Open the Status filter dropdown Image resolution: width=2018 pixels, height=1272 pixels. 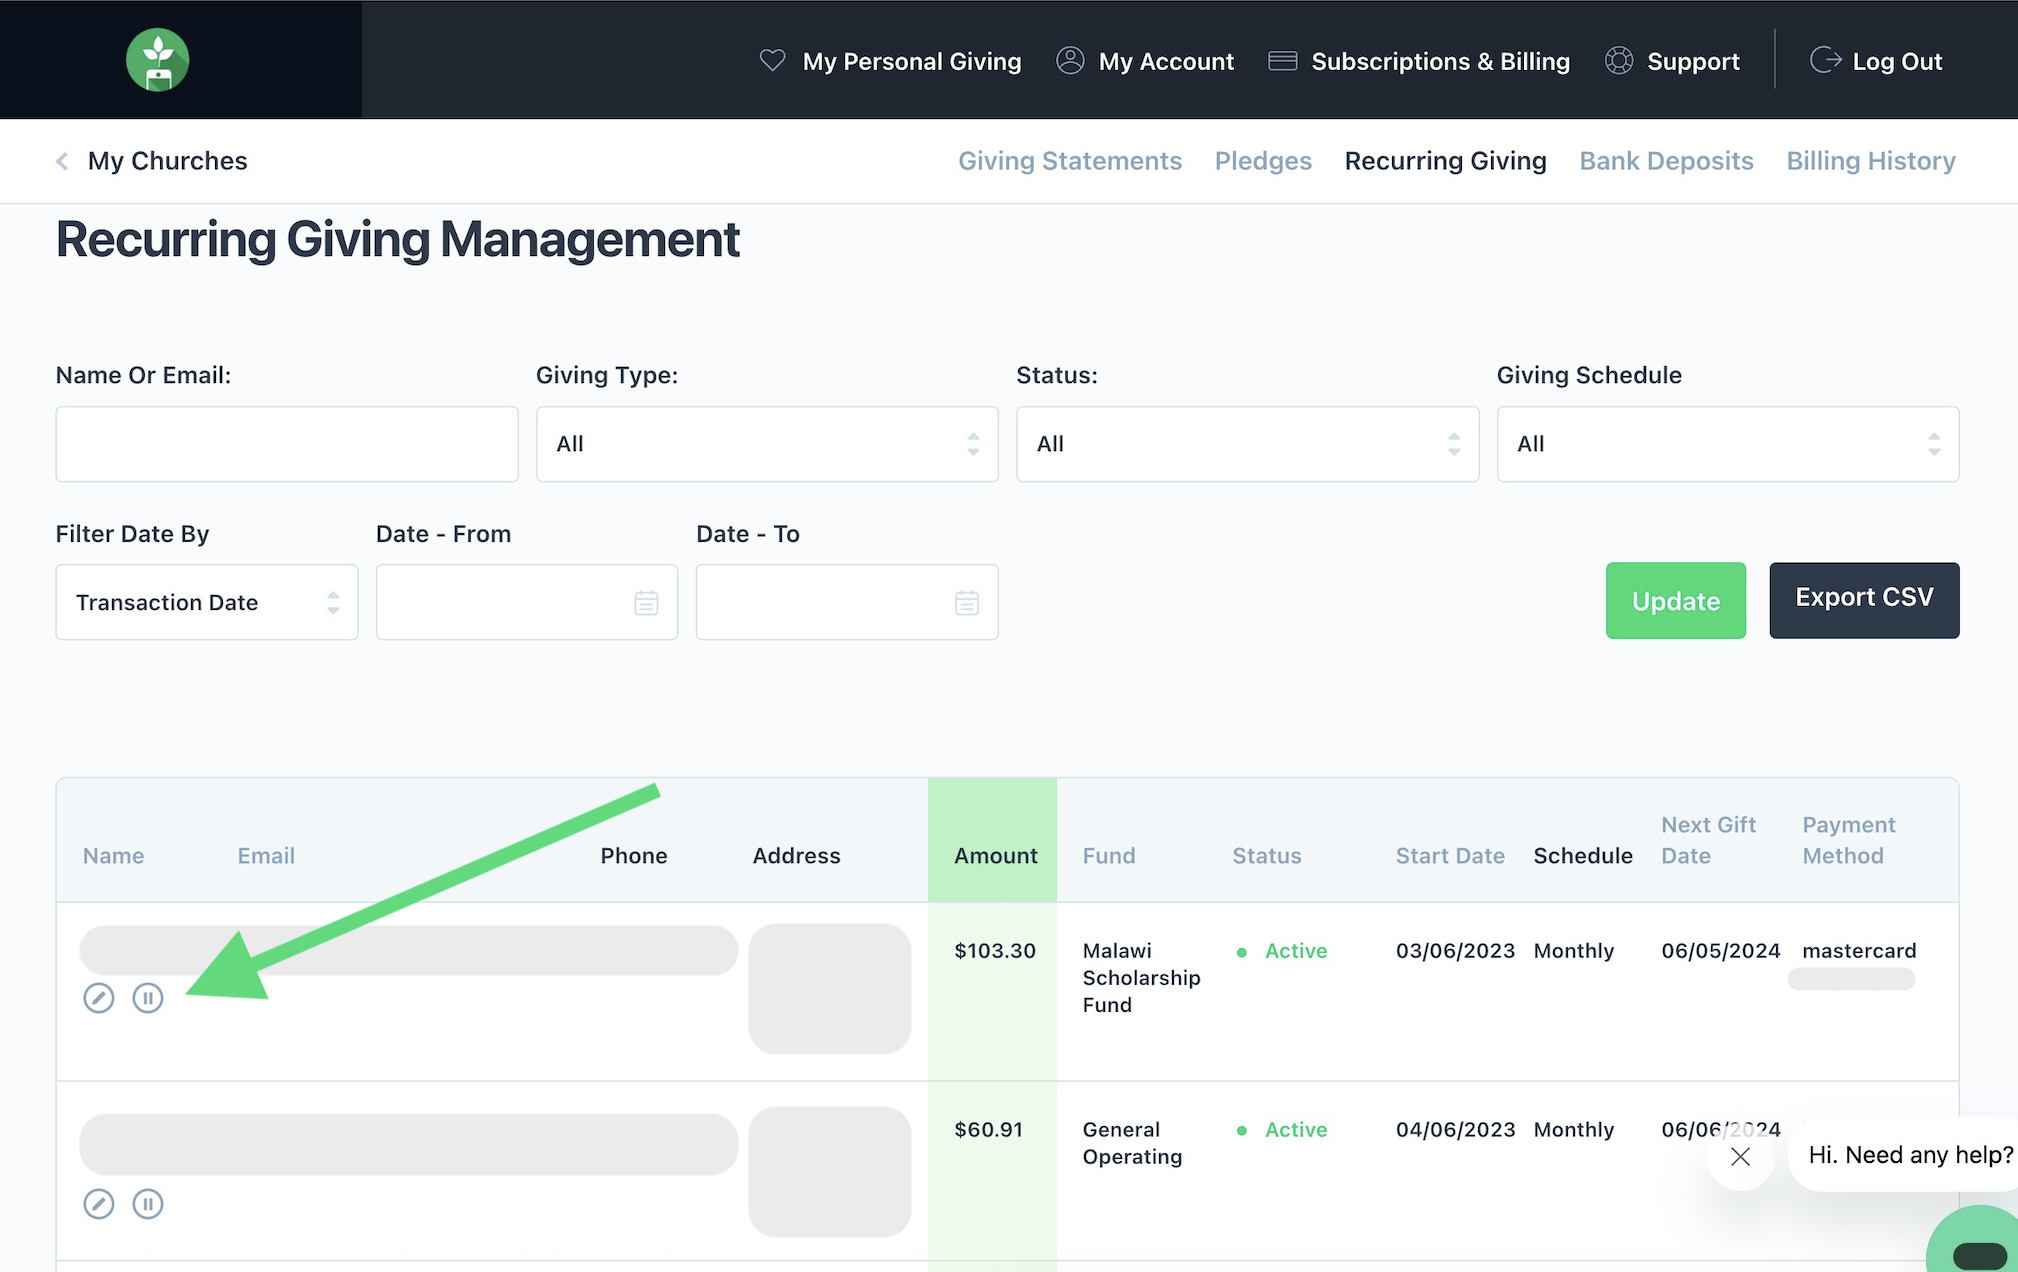[x=1247, y=444]
